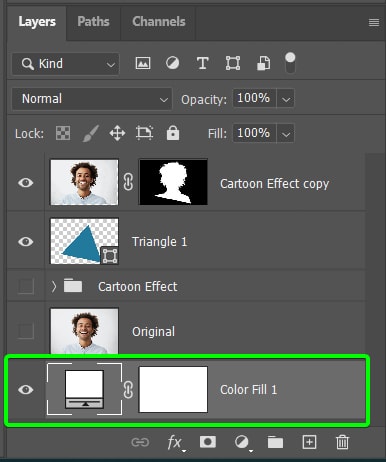
Task: Filter for shape layers icon
Action: click(233, 63)
